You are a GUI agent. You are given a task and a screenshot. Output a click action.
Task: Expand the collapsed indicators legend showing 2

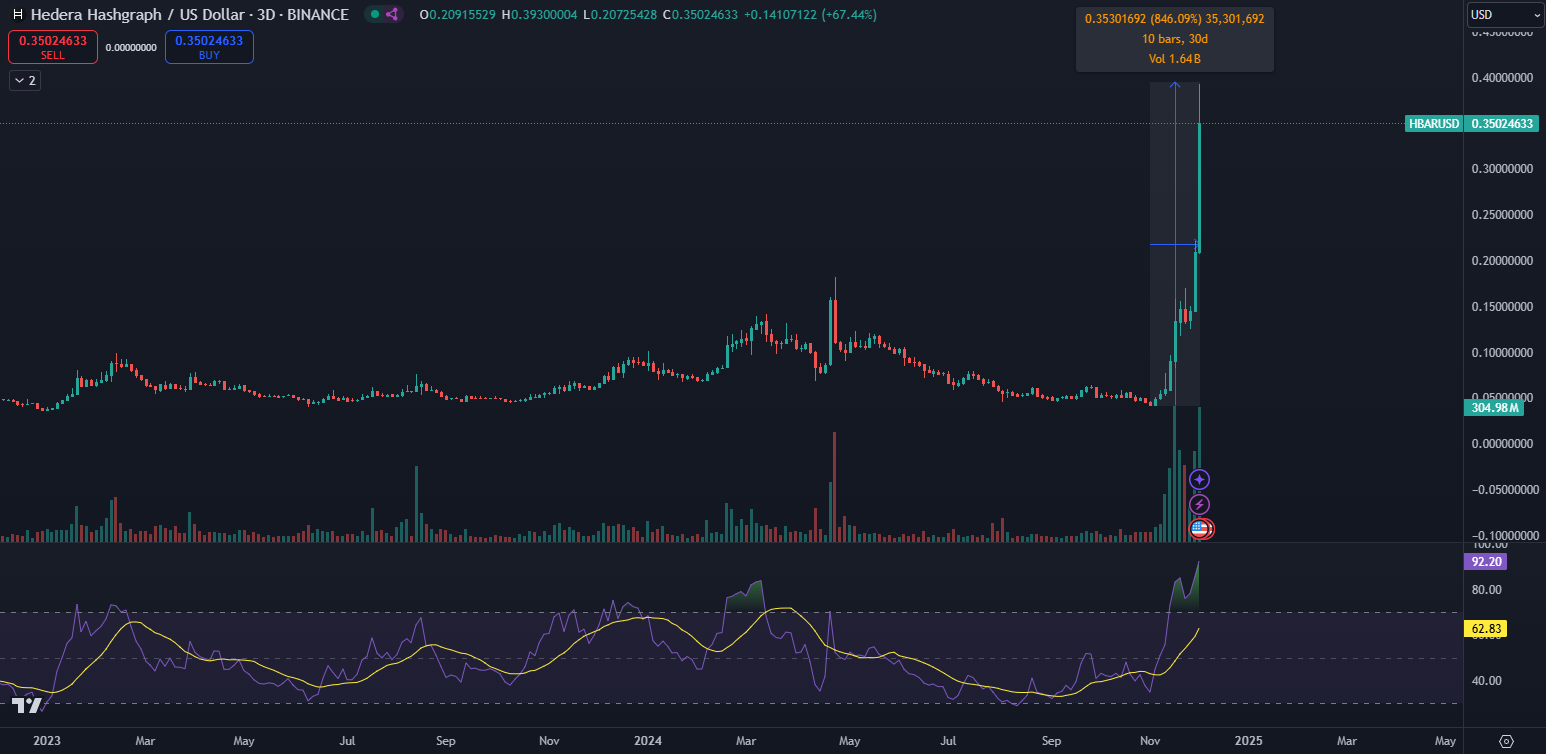point(24,81)
